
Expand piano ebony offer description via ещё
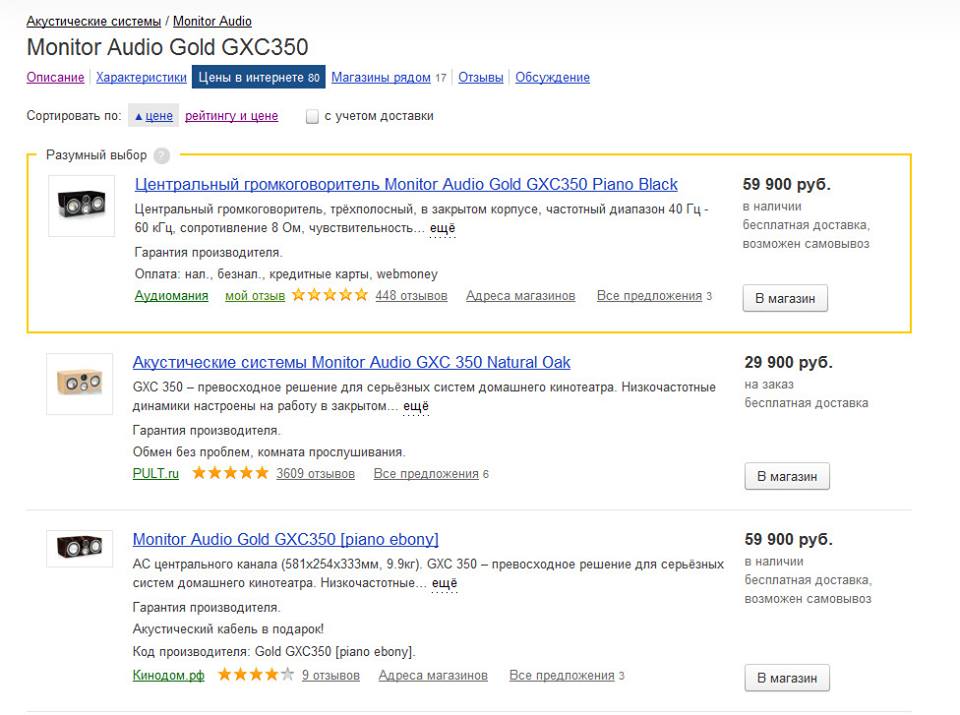[444, 584]
